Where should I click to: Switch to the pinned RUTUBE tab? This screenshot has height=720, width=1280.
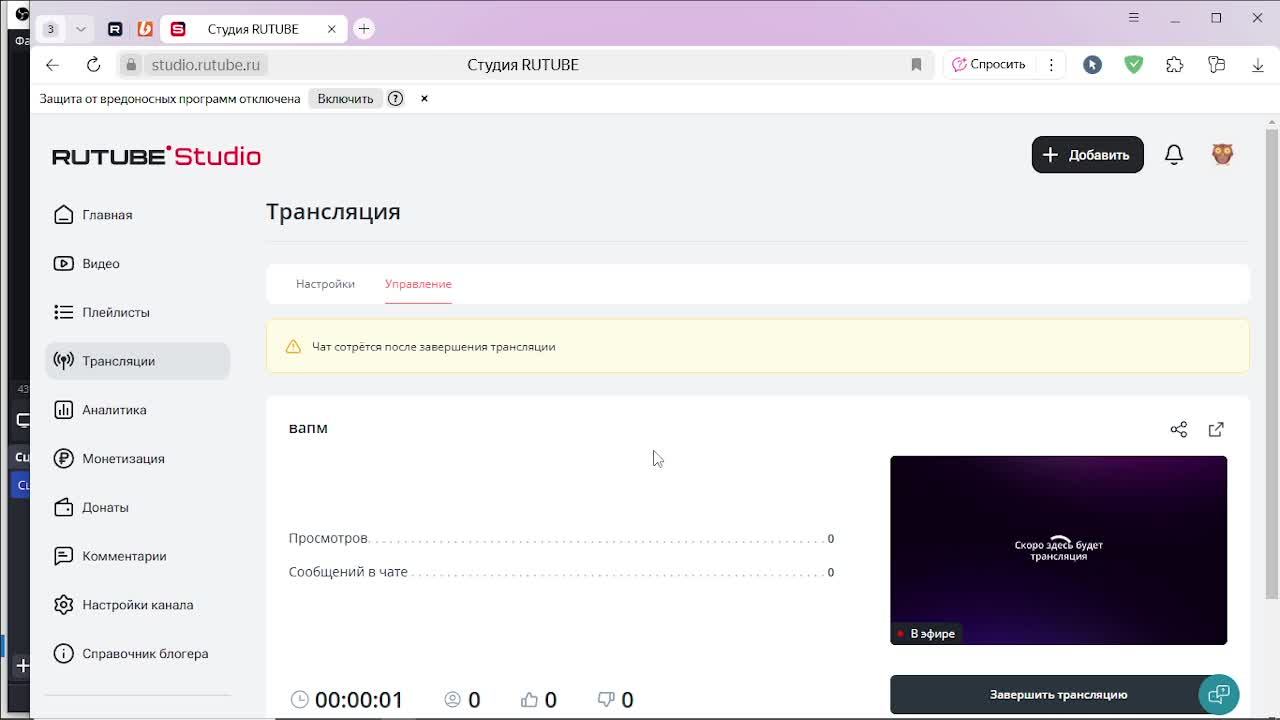click(115, 29)
